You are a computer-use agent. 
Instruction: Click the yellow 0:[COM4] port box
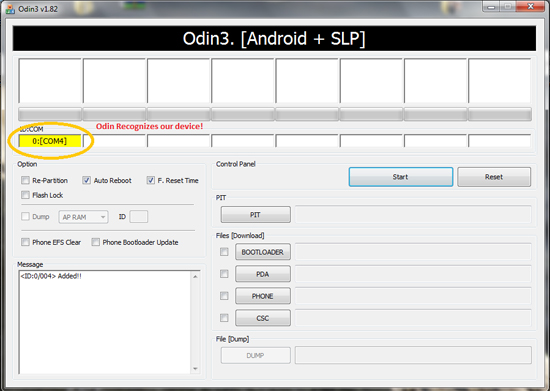(49, 141)
